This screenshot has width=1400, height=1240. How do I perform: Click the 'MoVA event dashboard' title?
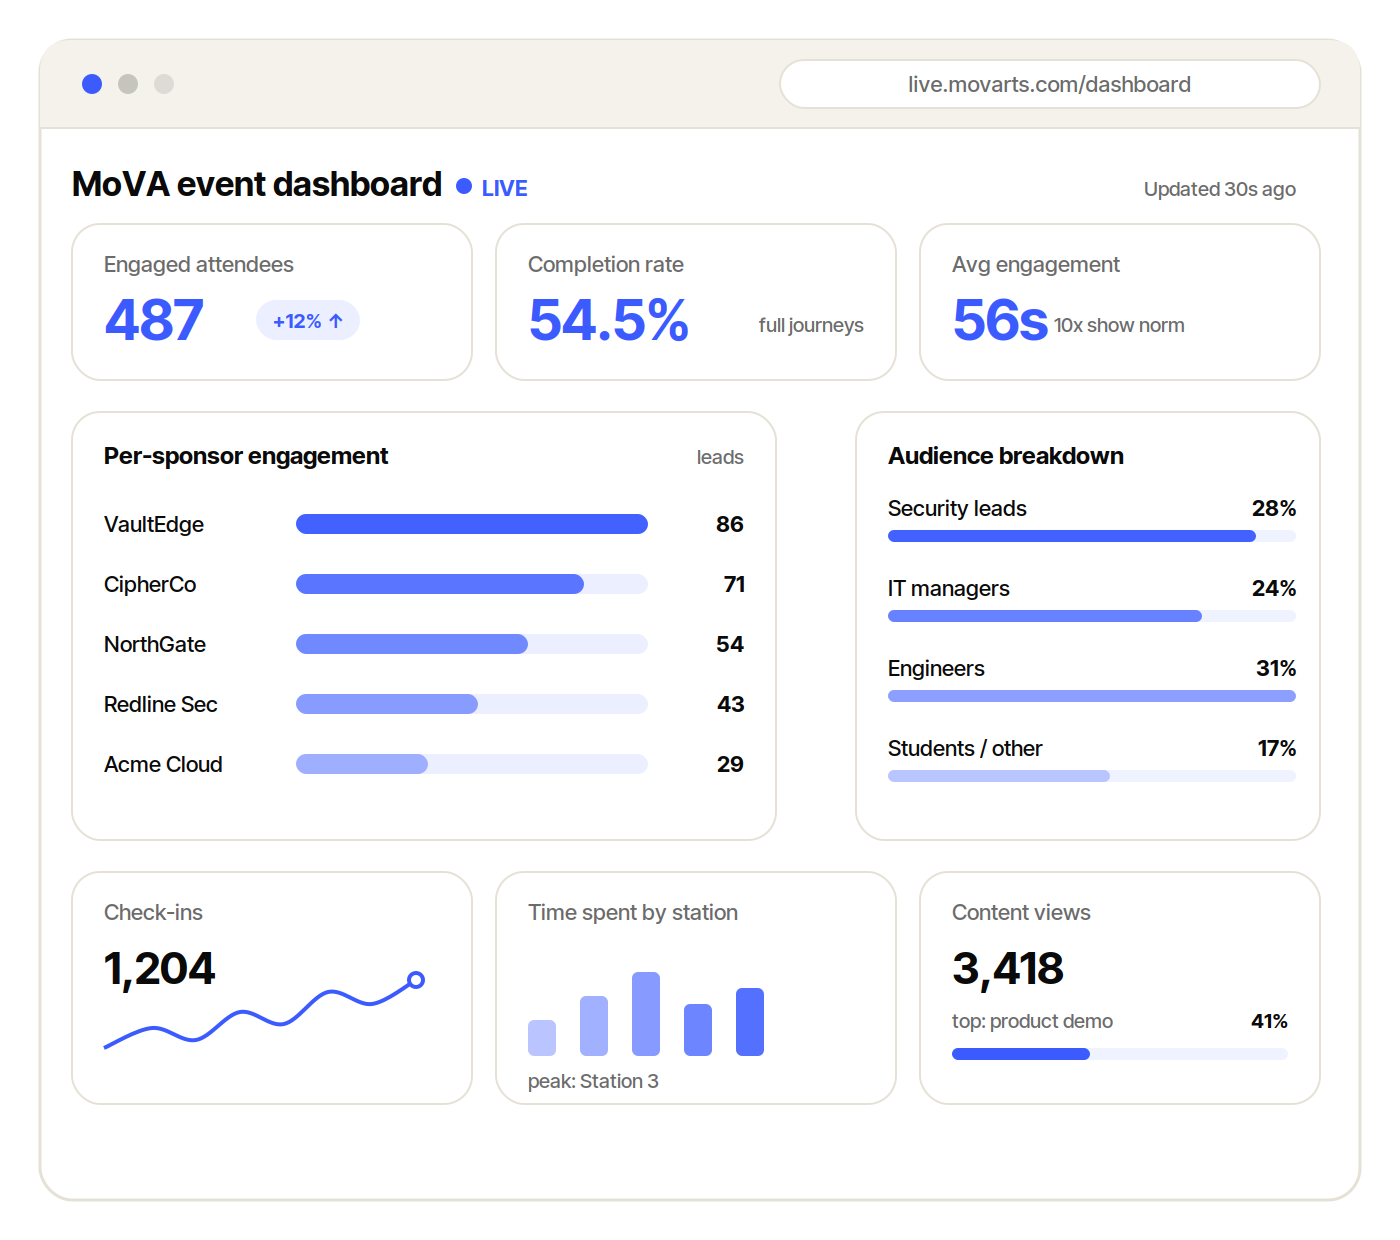click(257, 184)
